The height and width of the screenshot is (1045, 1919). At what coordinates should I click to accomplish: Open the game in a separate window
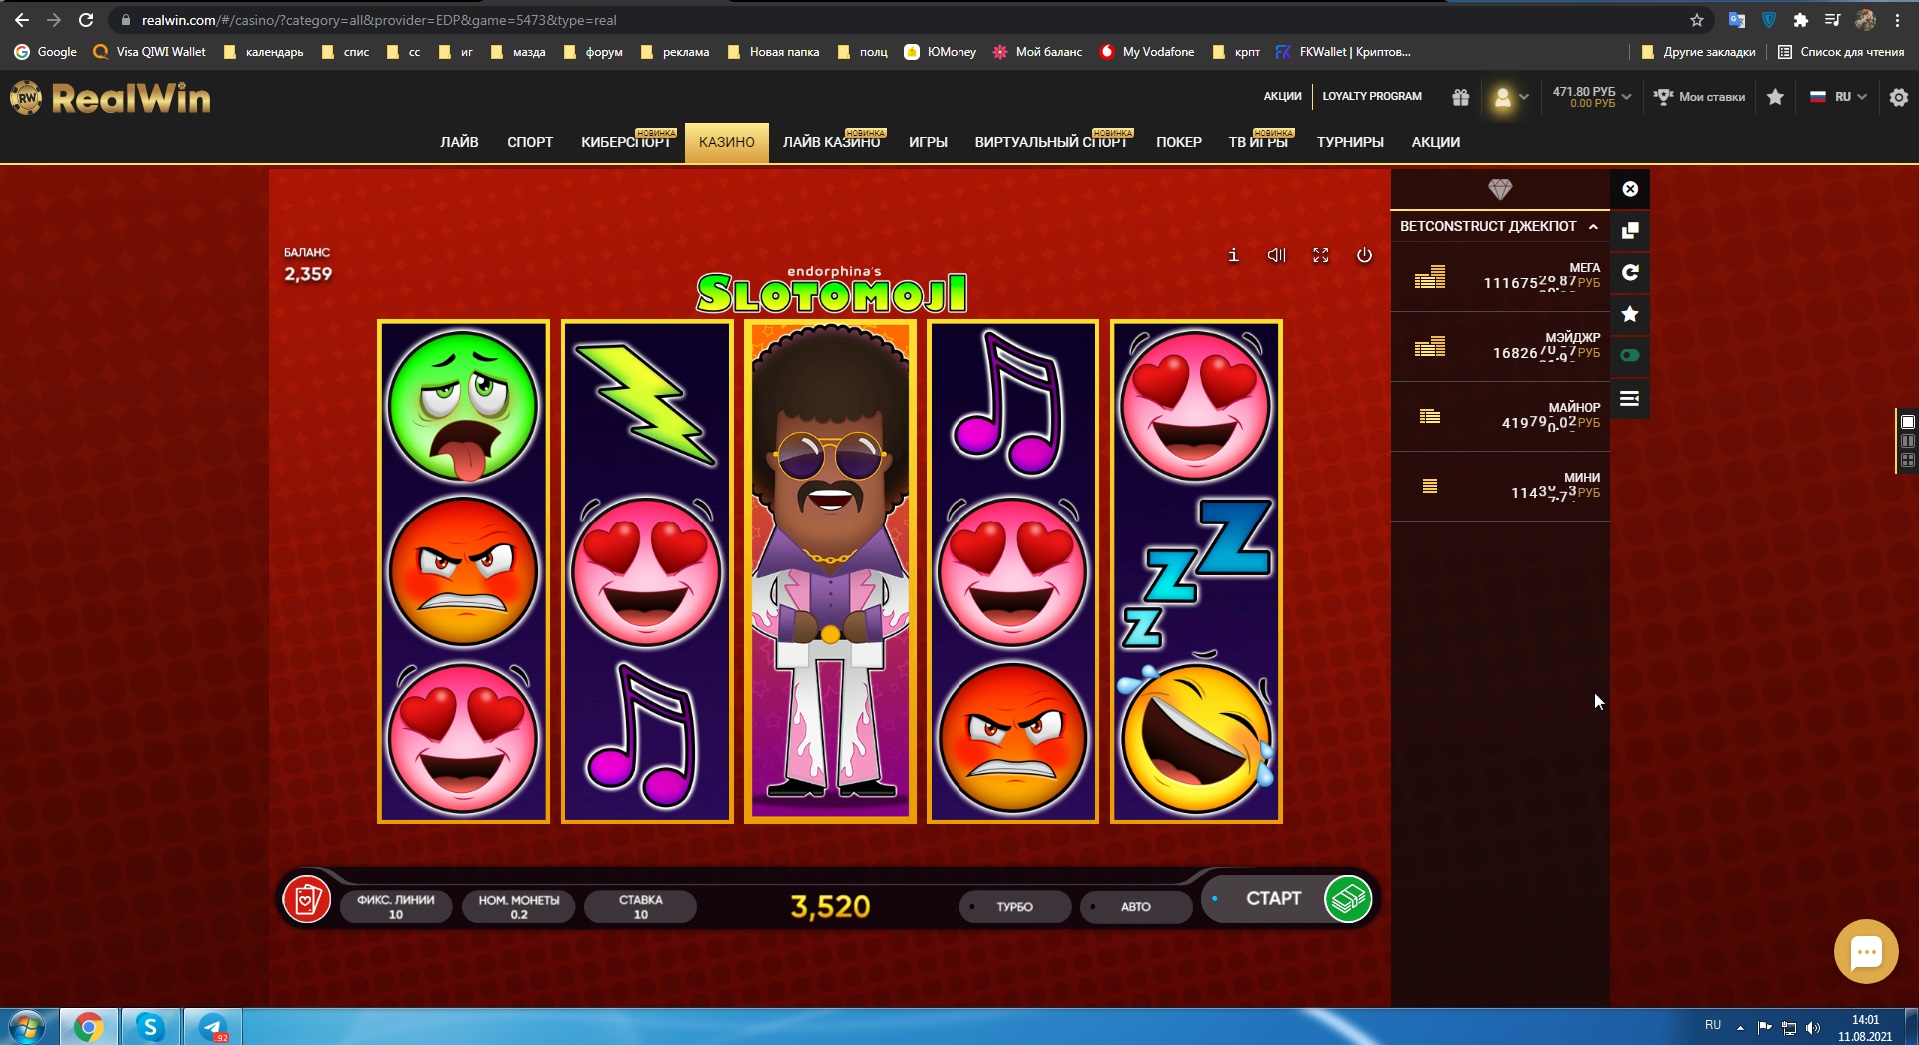1630,231
